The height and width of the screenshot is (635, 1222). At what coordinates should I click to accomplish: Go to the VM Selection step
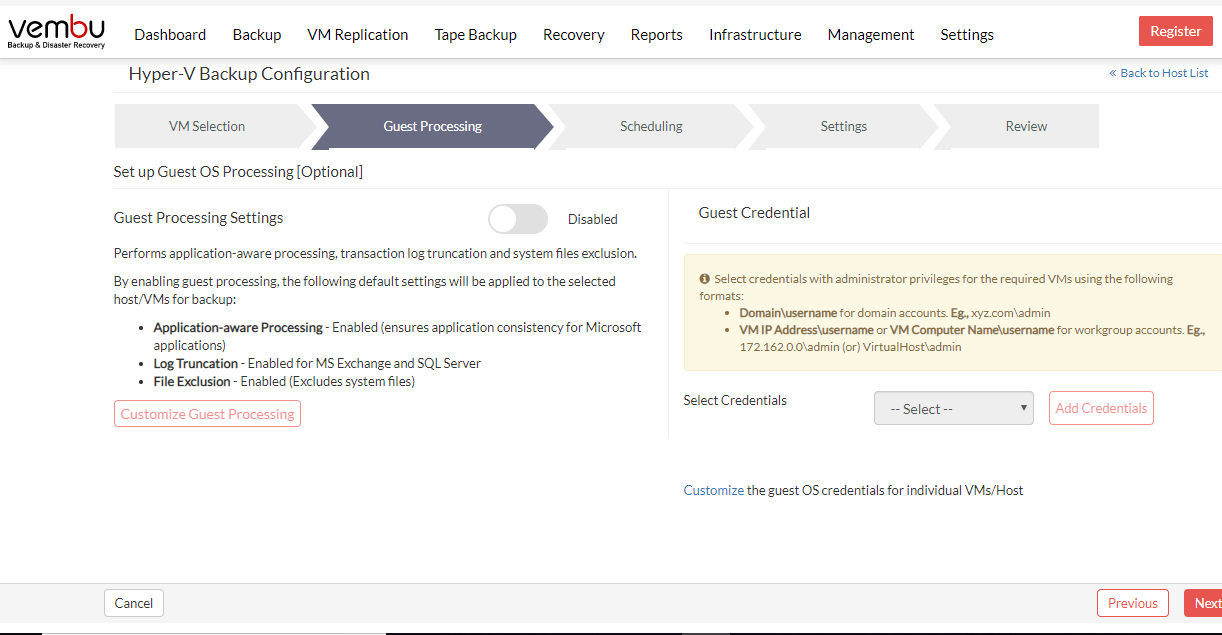pos(207,126)
